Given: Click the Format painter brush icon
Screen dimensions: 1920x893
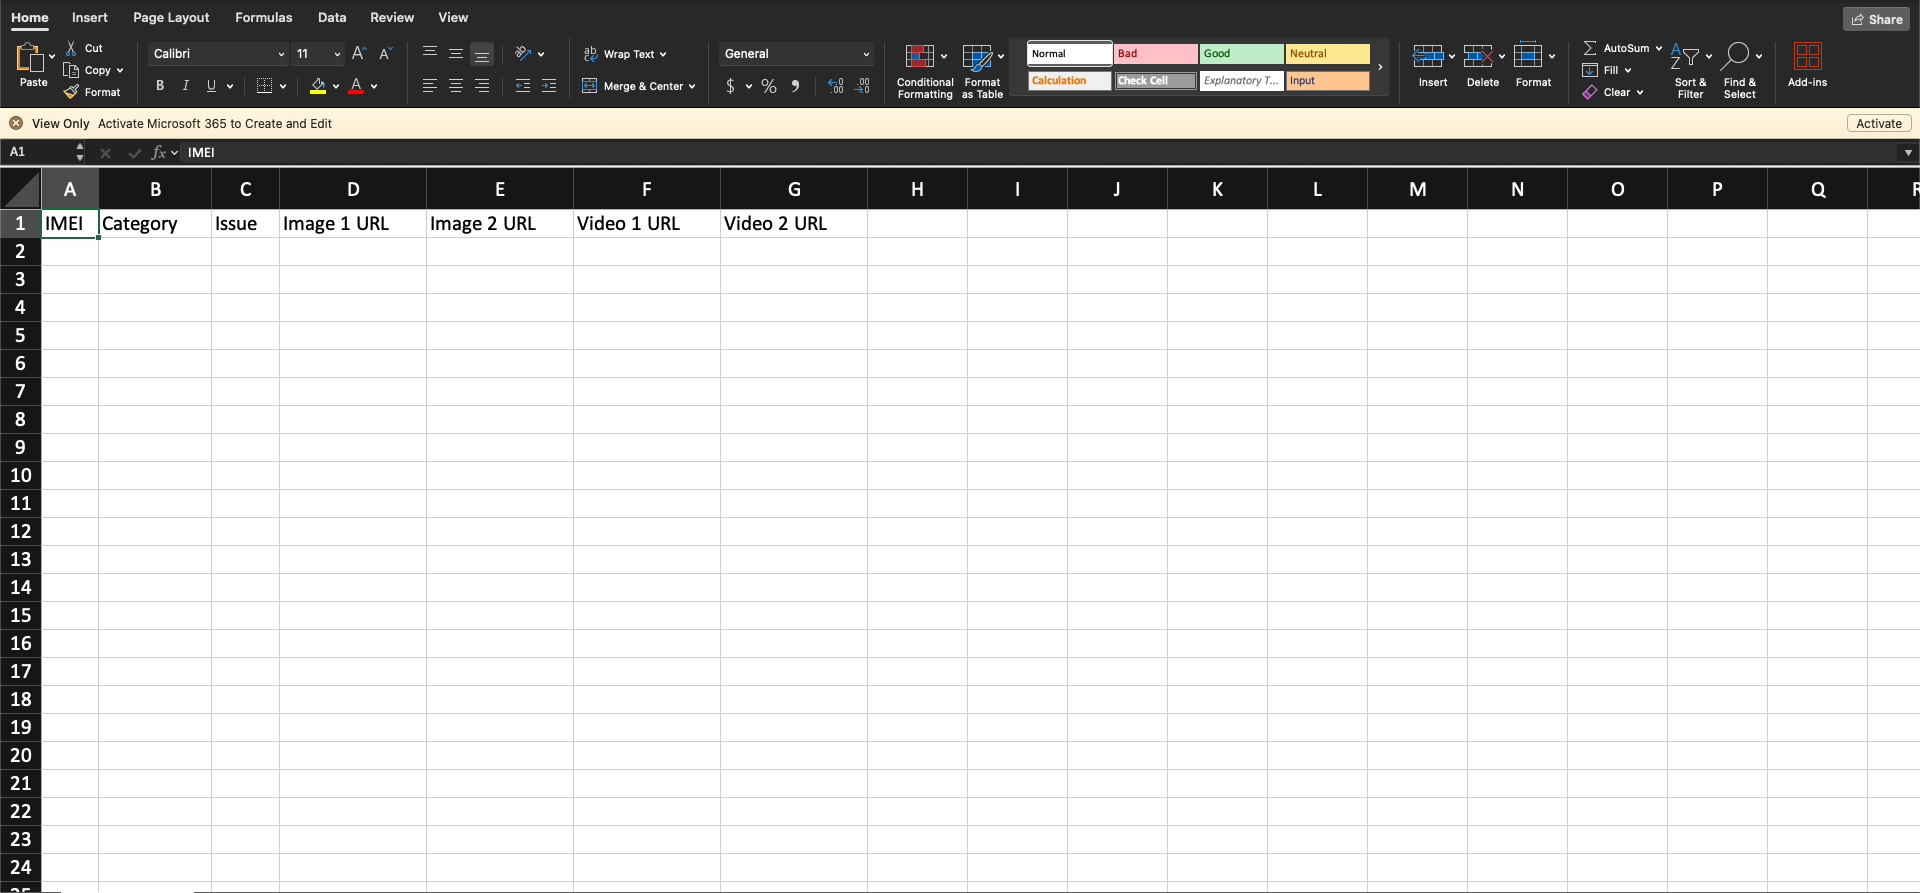Looking at the screenshot, I should pos(71,92).
